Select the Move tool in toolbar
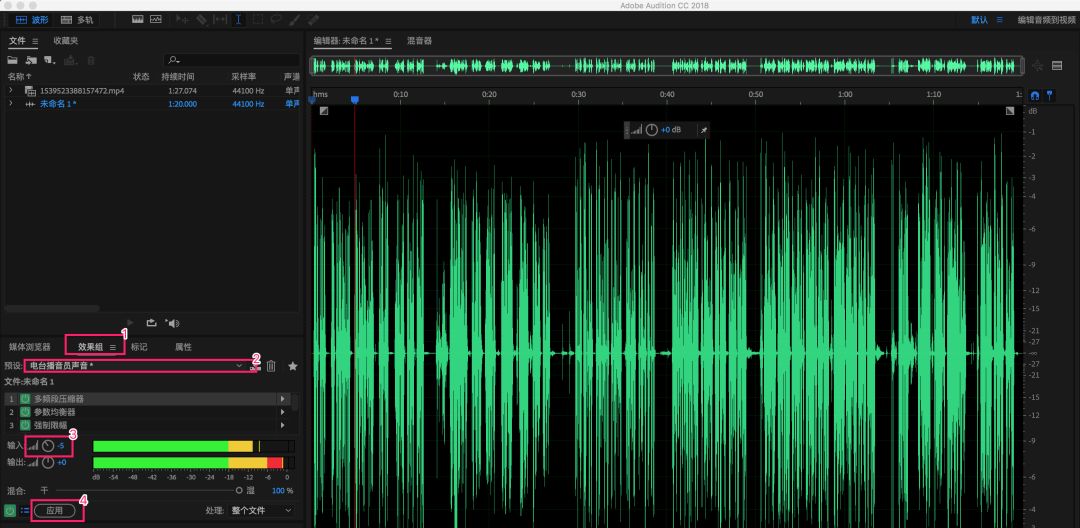 point(183,20)
